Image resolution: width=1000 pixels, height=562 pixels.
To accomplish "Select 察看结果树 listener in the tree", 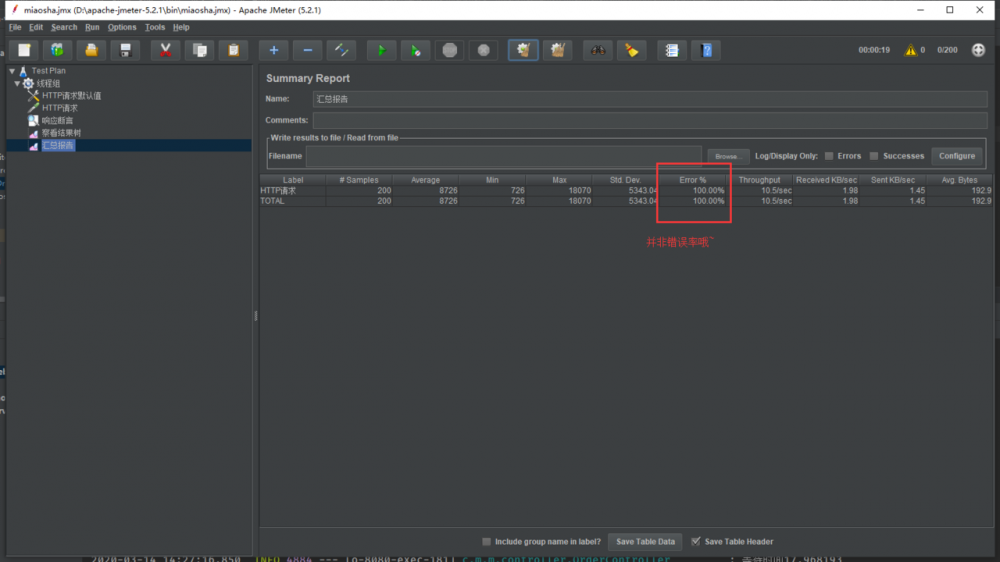I will click(61, 133).
